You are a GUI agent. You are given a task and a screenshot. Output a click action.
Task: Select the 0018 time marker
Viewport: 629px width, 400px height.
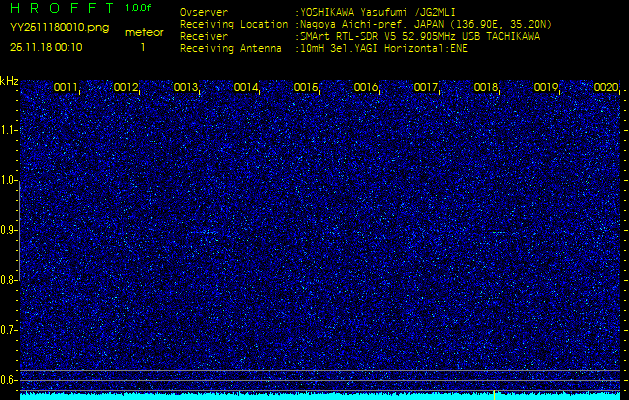point(486,88)
